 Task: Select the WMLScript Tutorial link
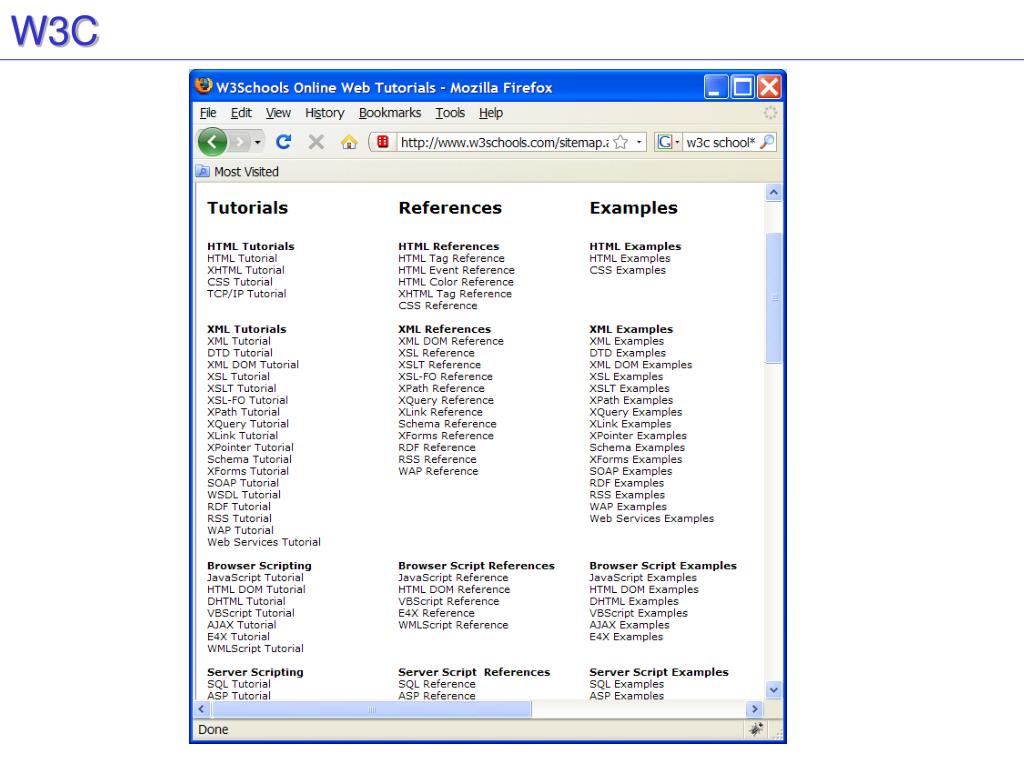pos(255,648)
